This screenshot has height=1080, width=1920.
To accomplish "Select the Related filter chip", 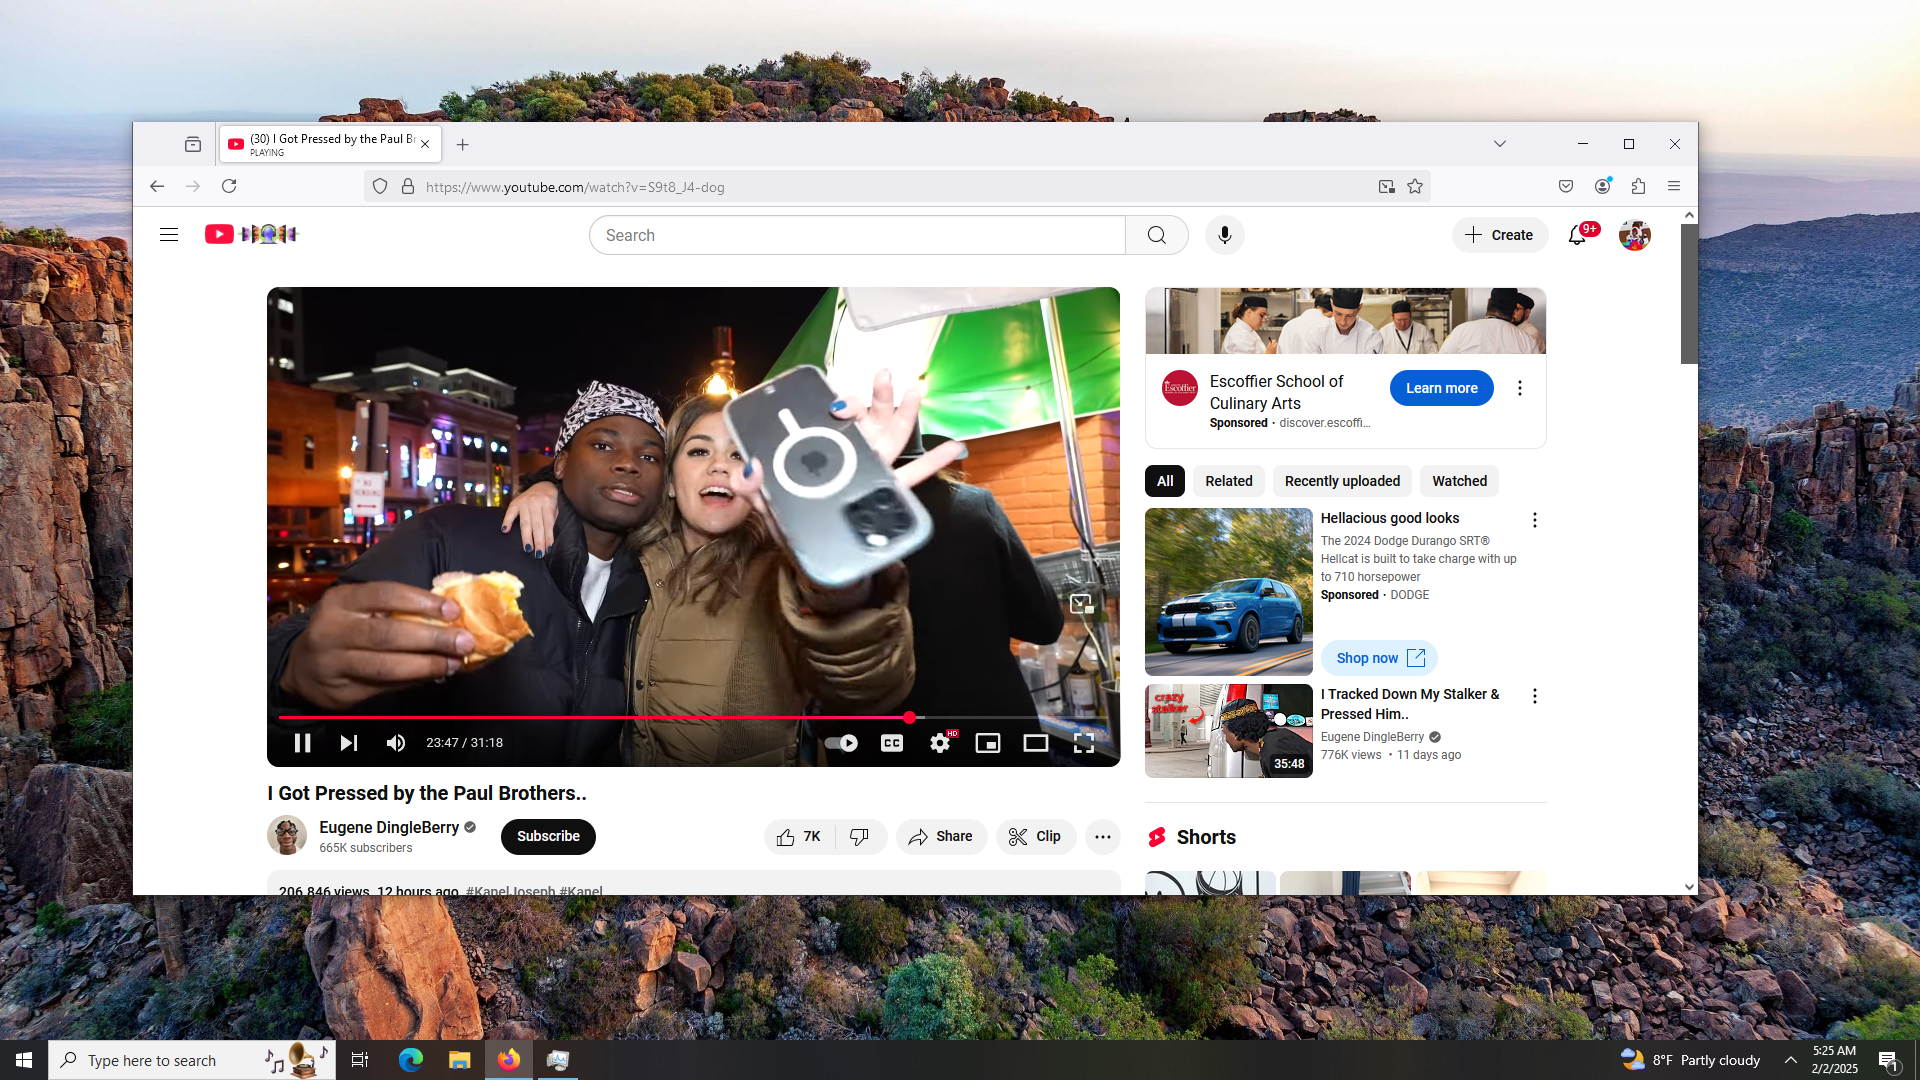I will (x=1228, y=481).
